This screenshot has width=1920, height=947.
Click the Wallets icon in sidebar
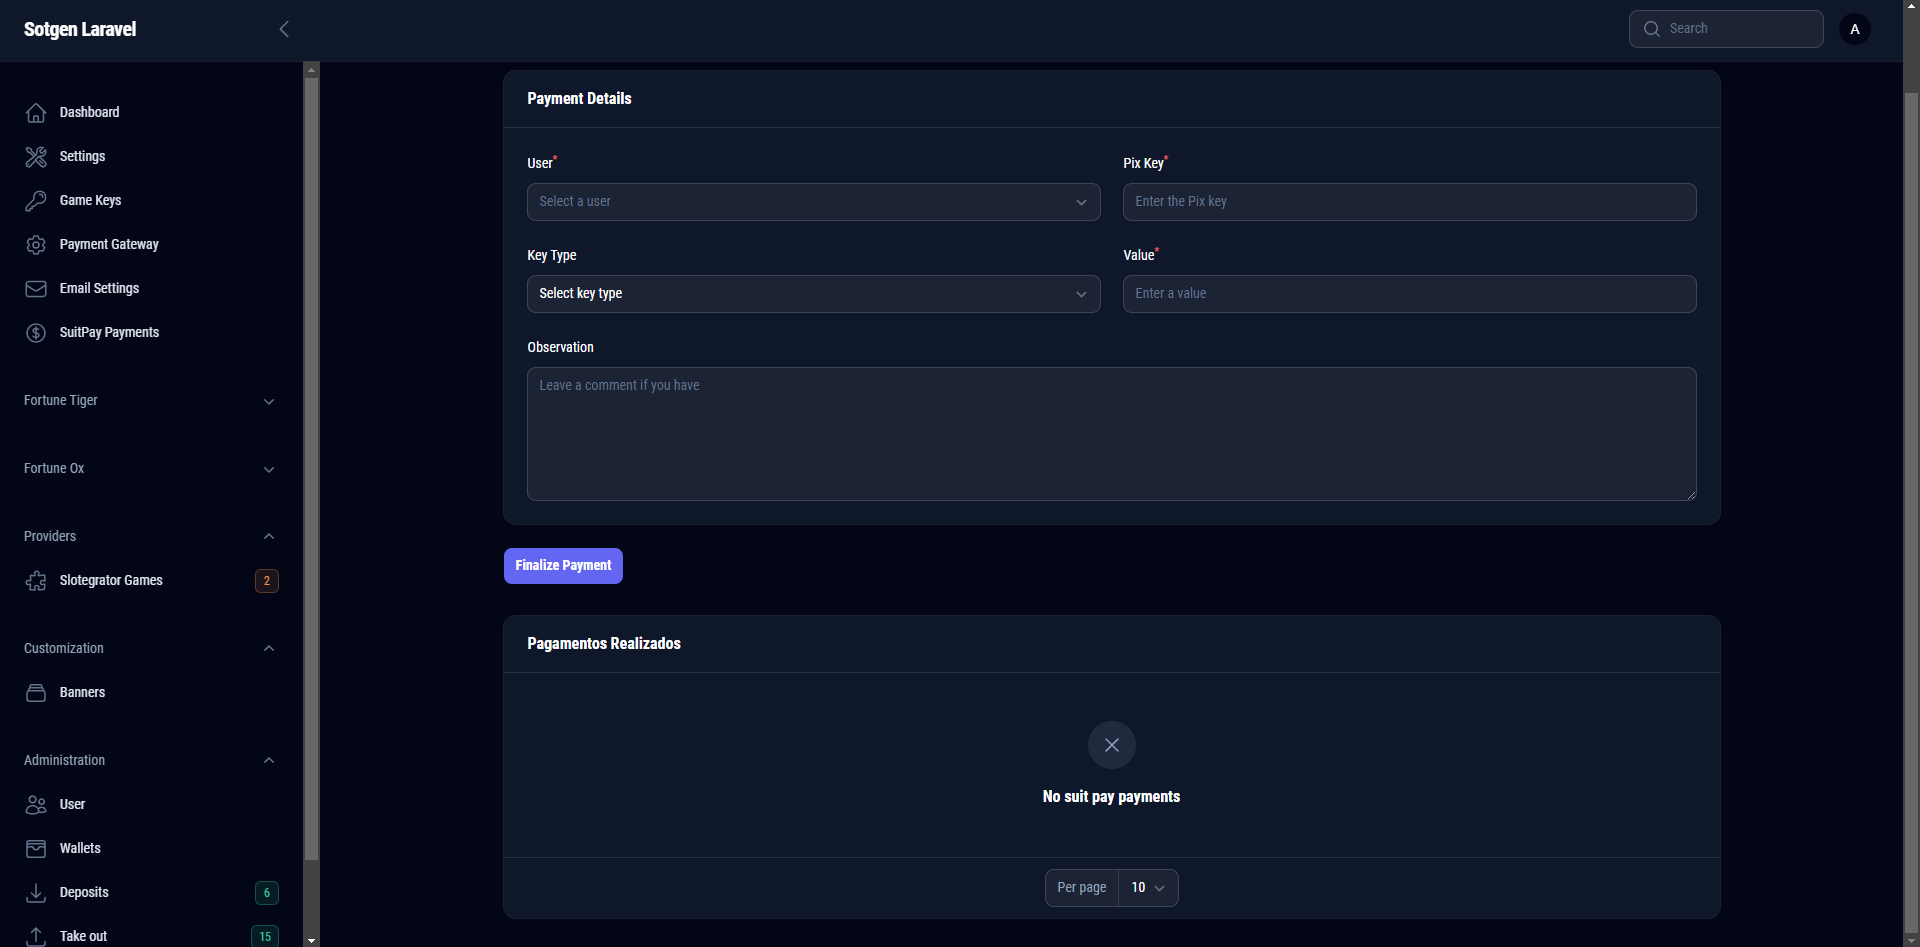(x=36, y=849)
